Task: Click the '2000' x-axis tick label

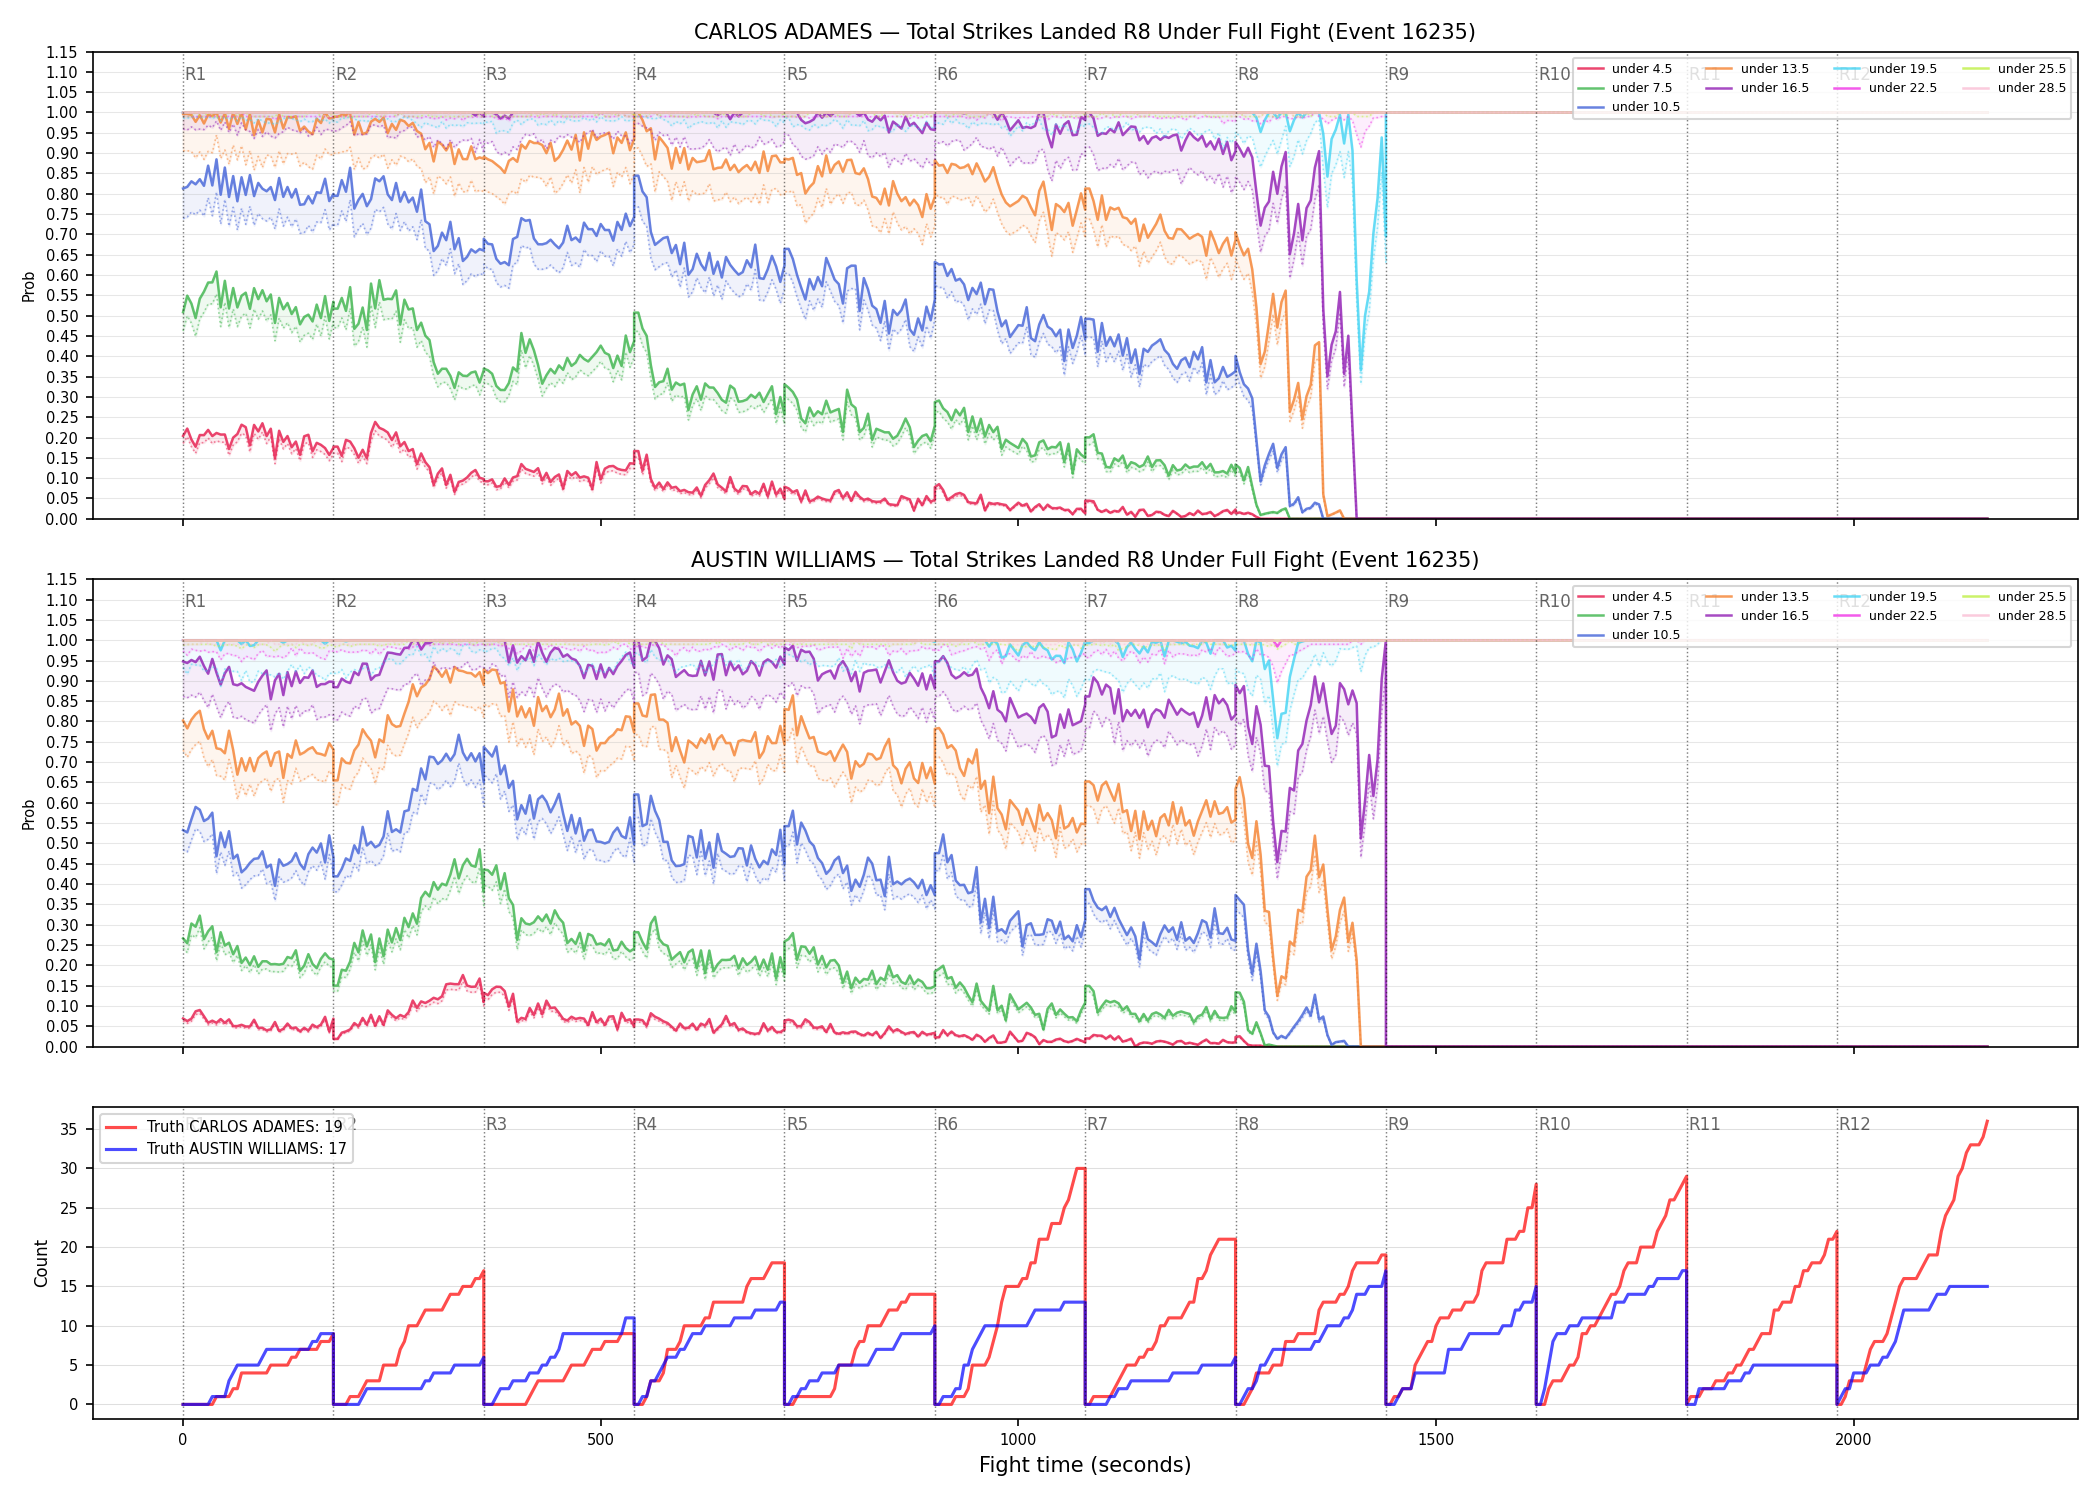Action: (x=1853, y=1440)
